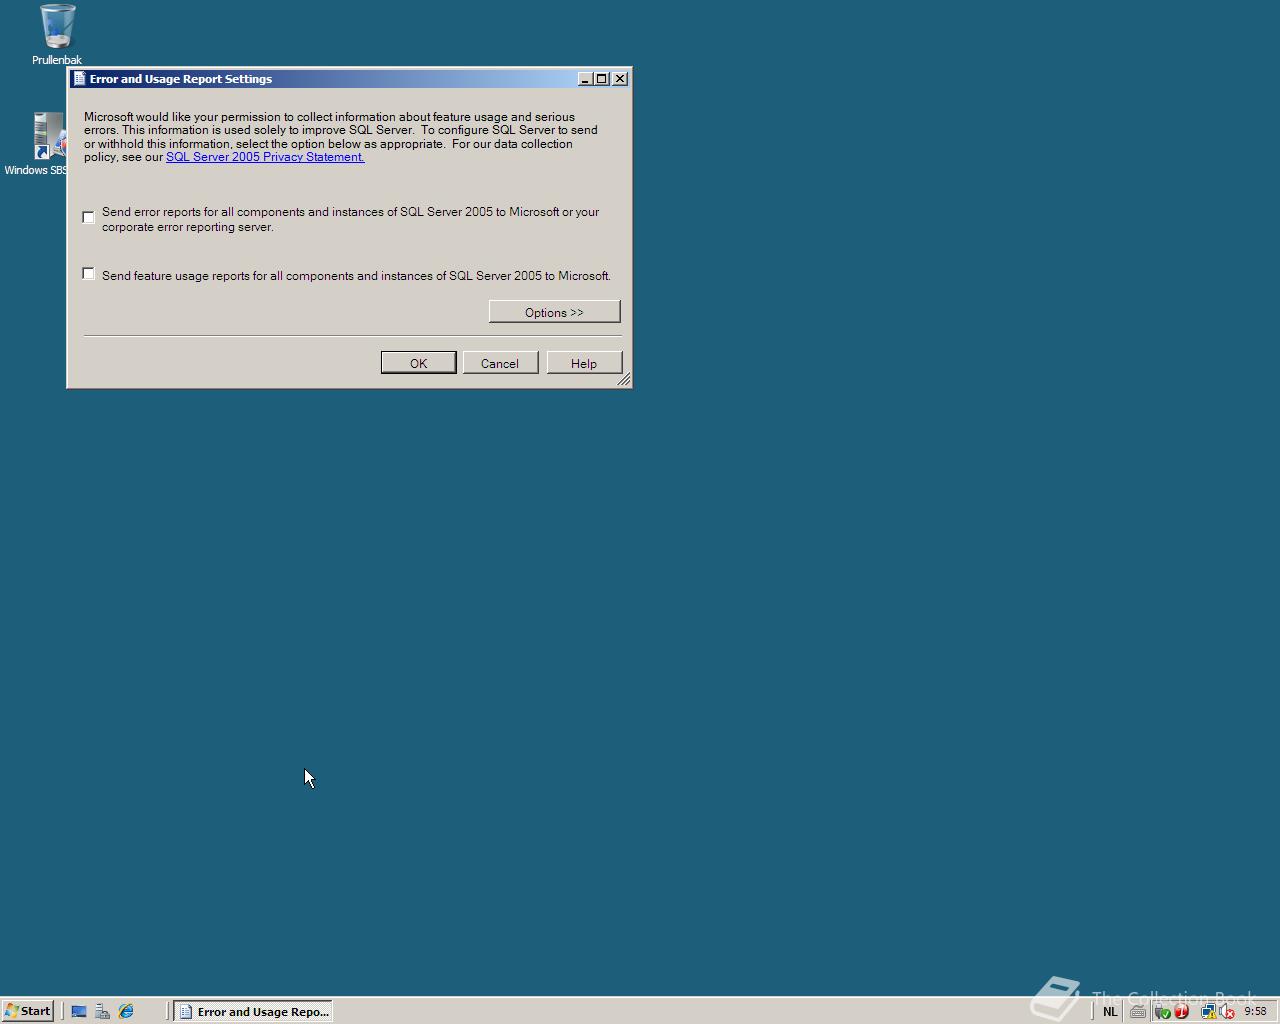Click Cancel in the report settings dialog

point(500,363)
